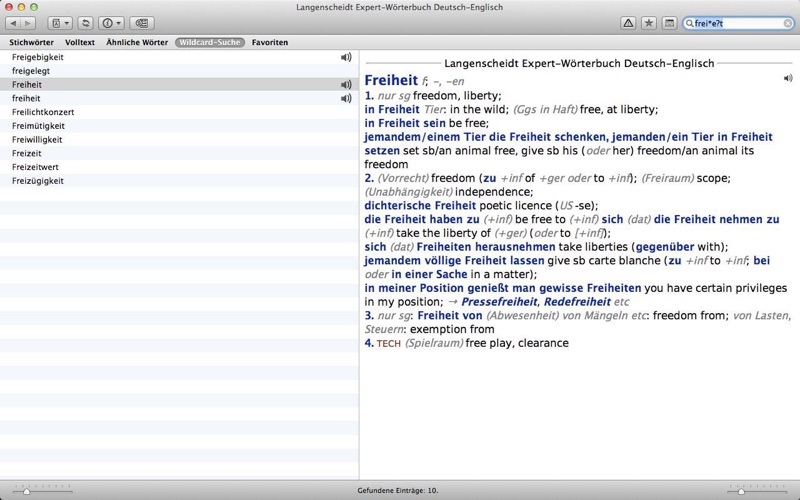Image resolution: width=800 pixels, height=500 pixels.
Task: Select Freigebigkeit in the results list
Action: point(179,57)
